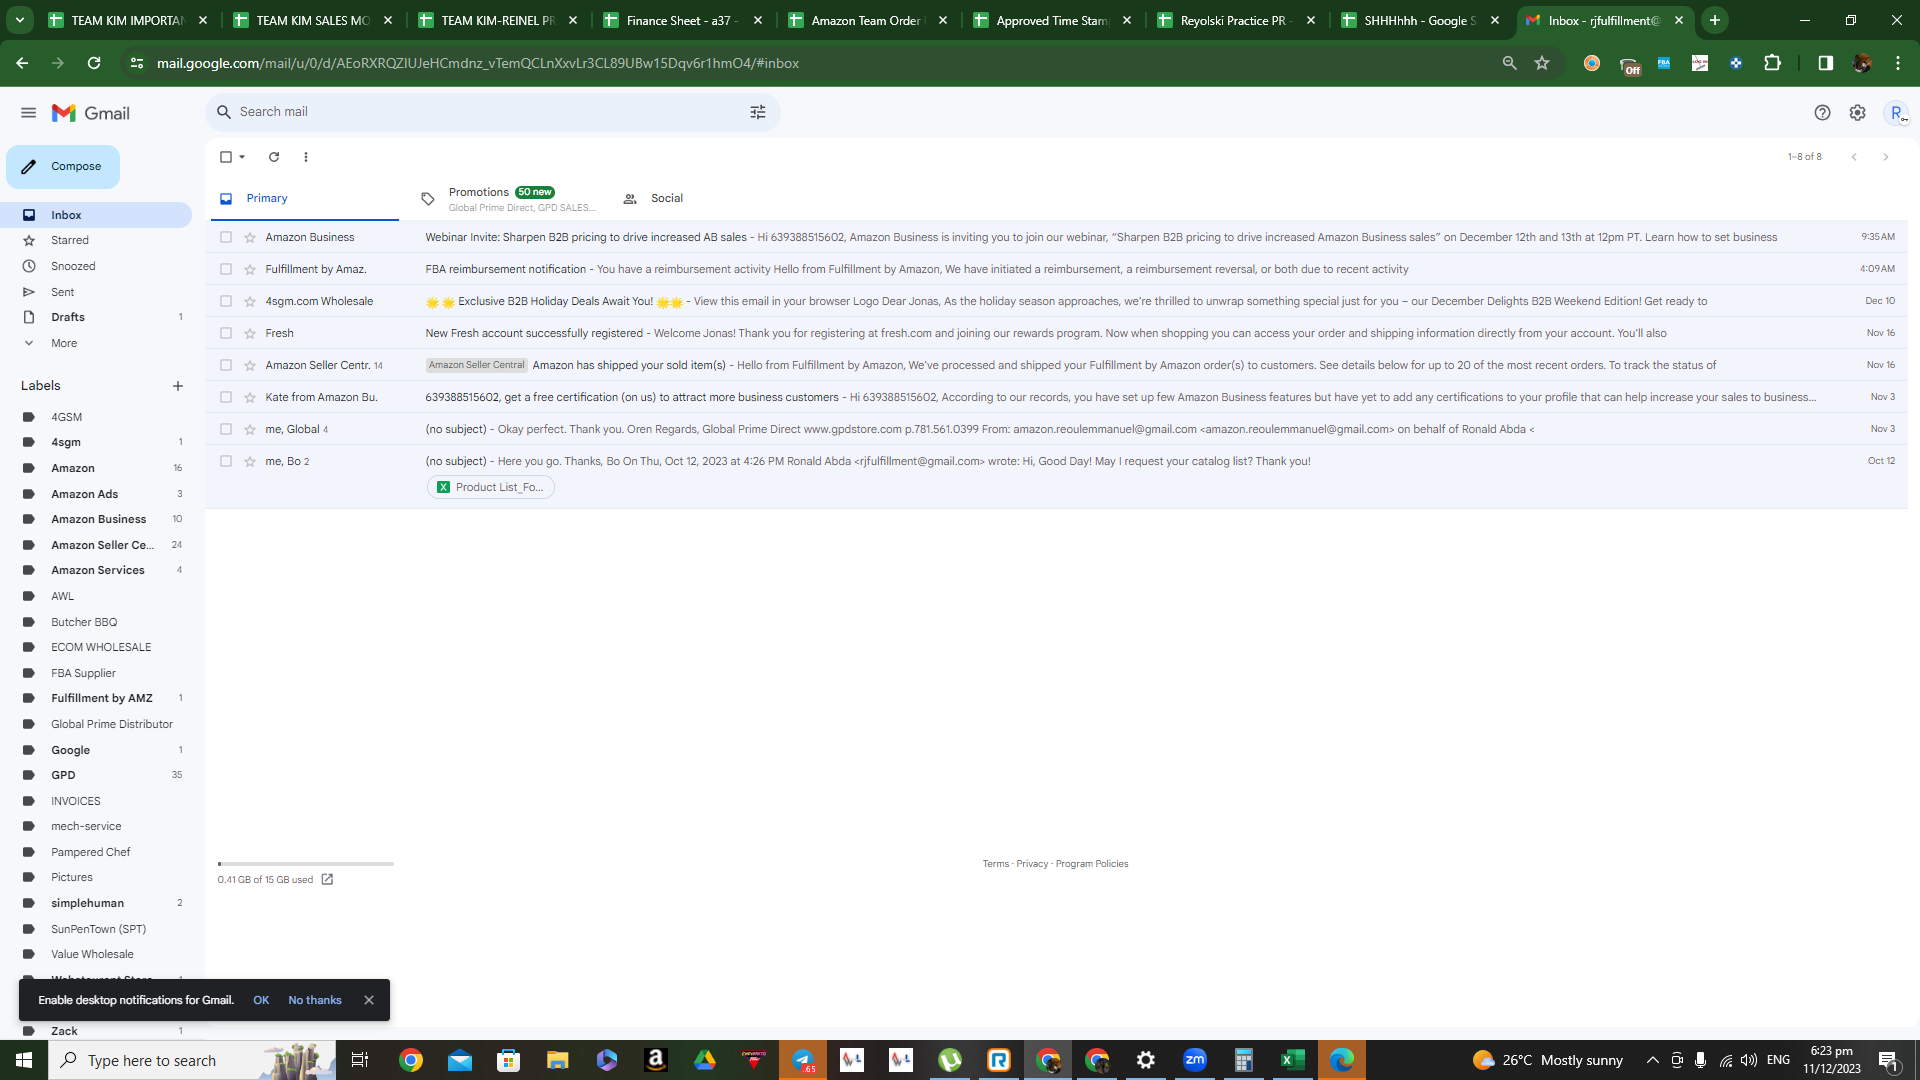
Task: Click the browser address bar
Action: [x=820, y=63]
